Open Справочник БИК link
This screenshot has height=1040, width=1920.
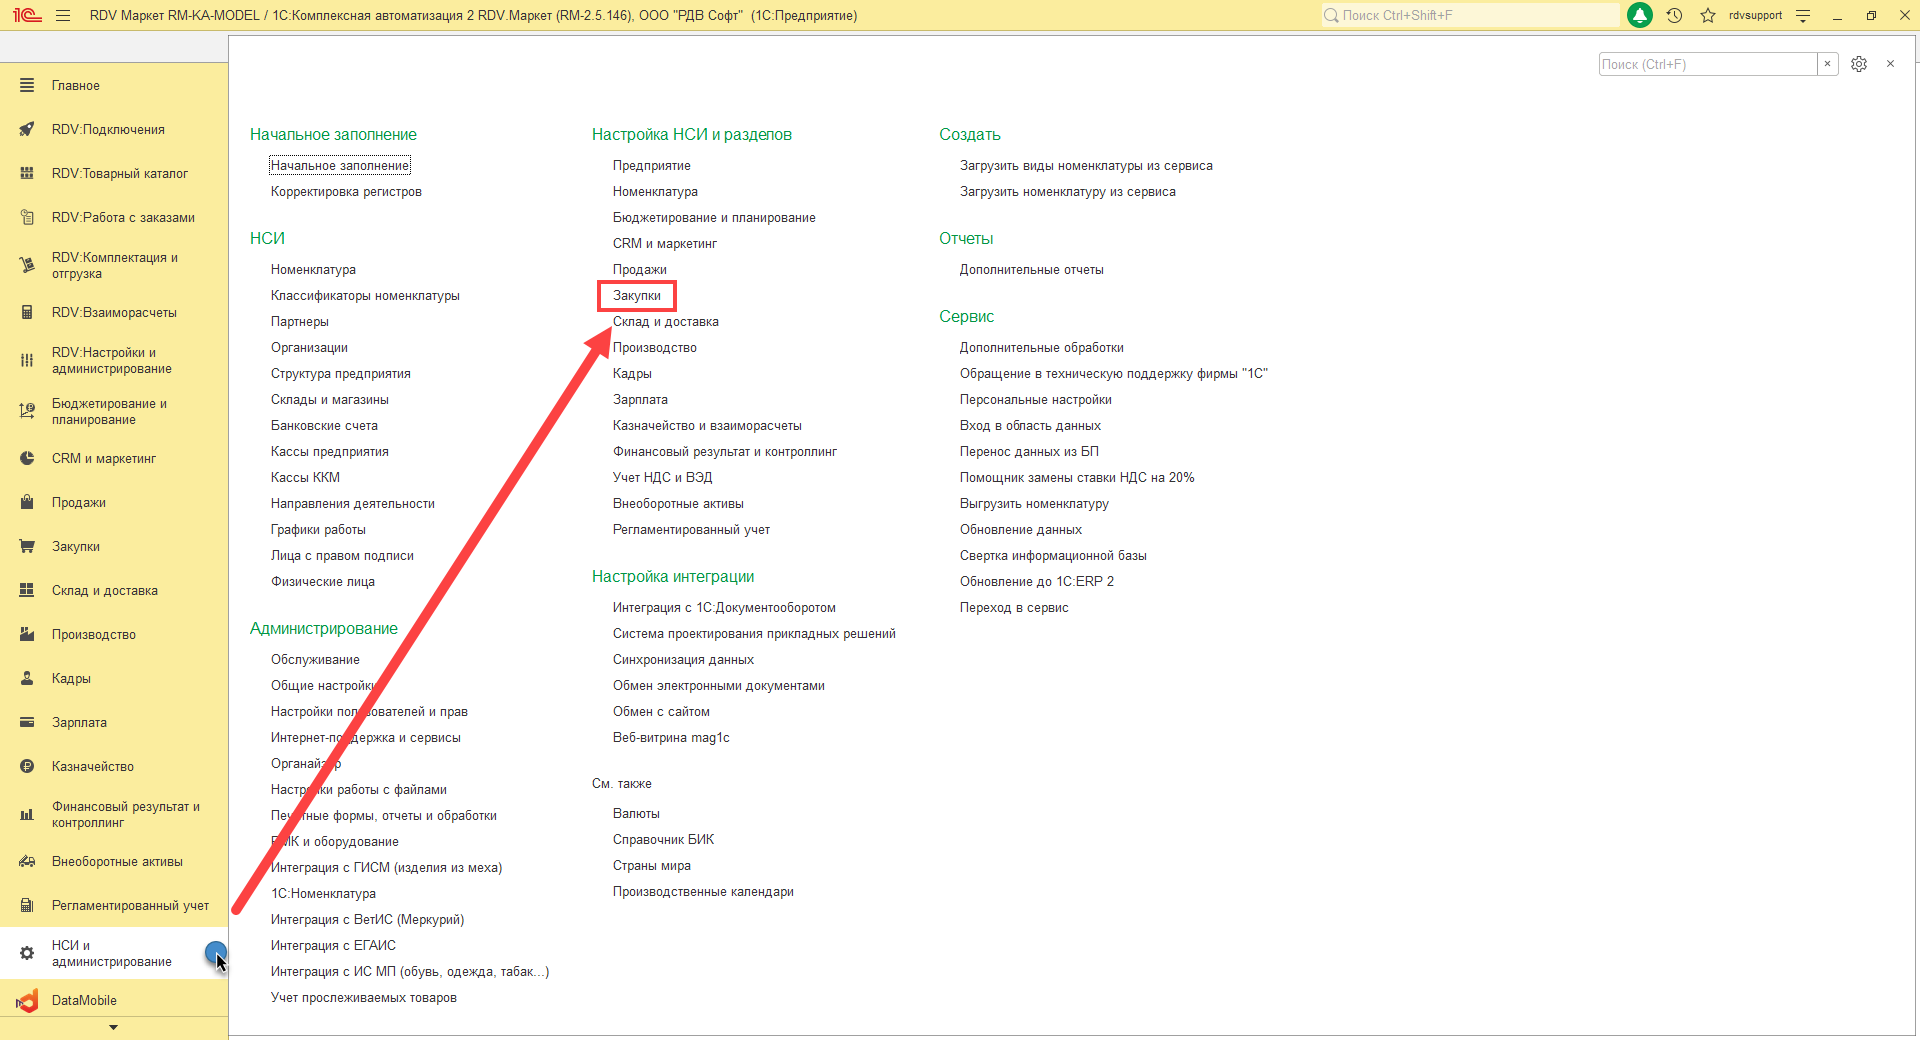[x=664, y=840]
